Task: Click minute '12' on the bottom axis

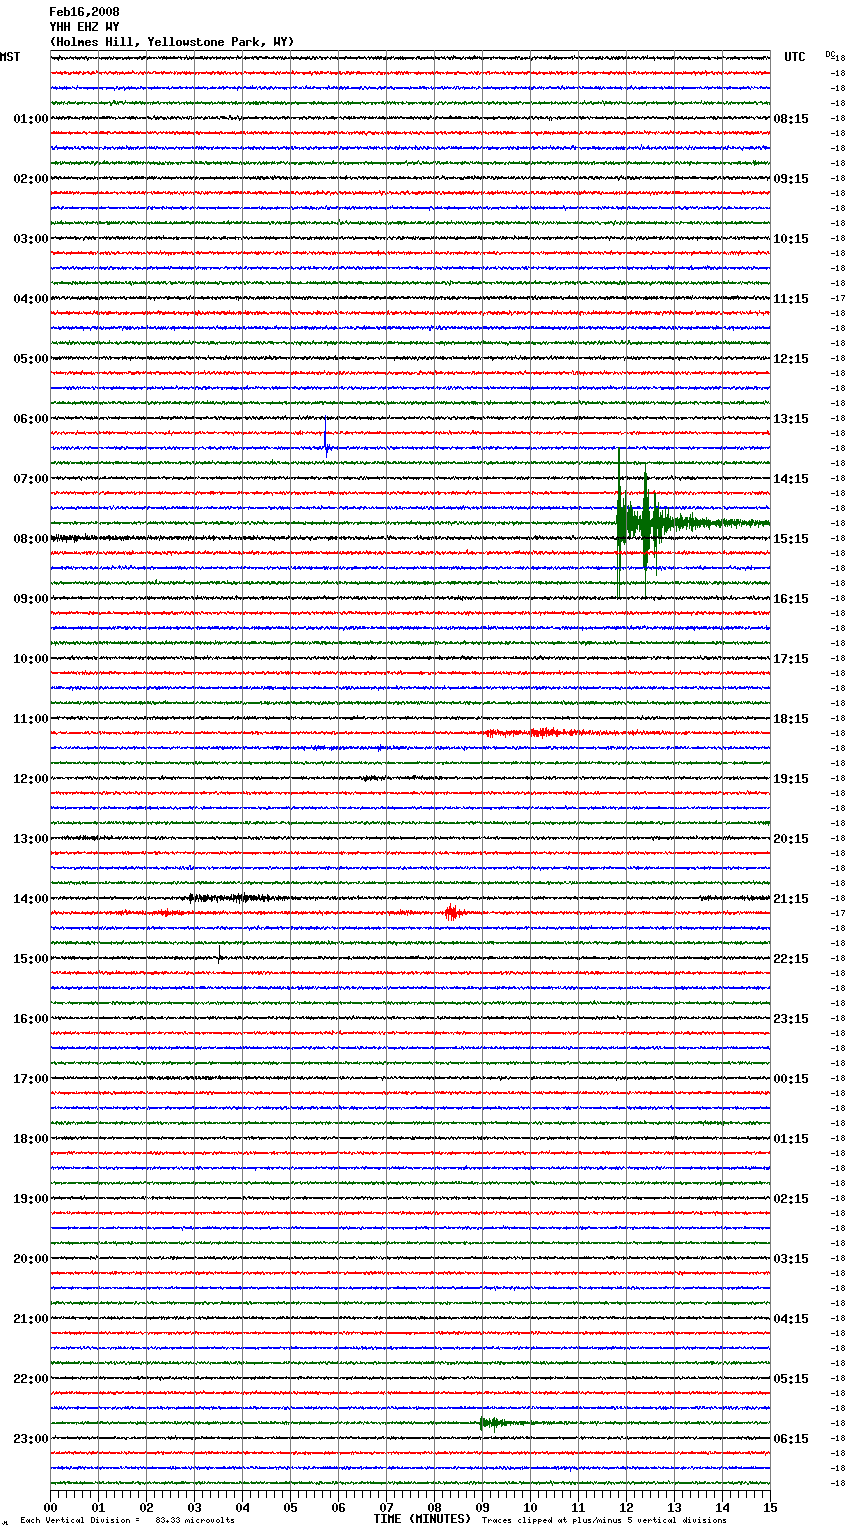Action: [x=626, y=1507]
